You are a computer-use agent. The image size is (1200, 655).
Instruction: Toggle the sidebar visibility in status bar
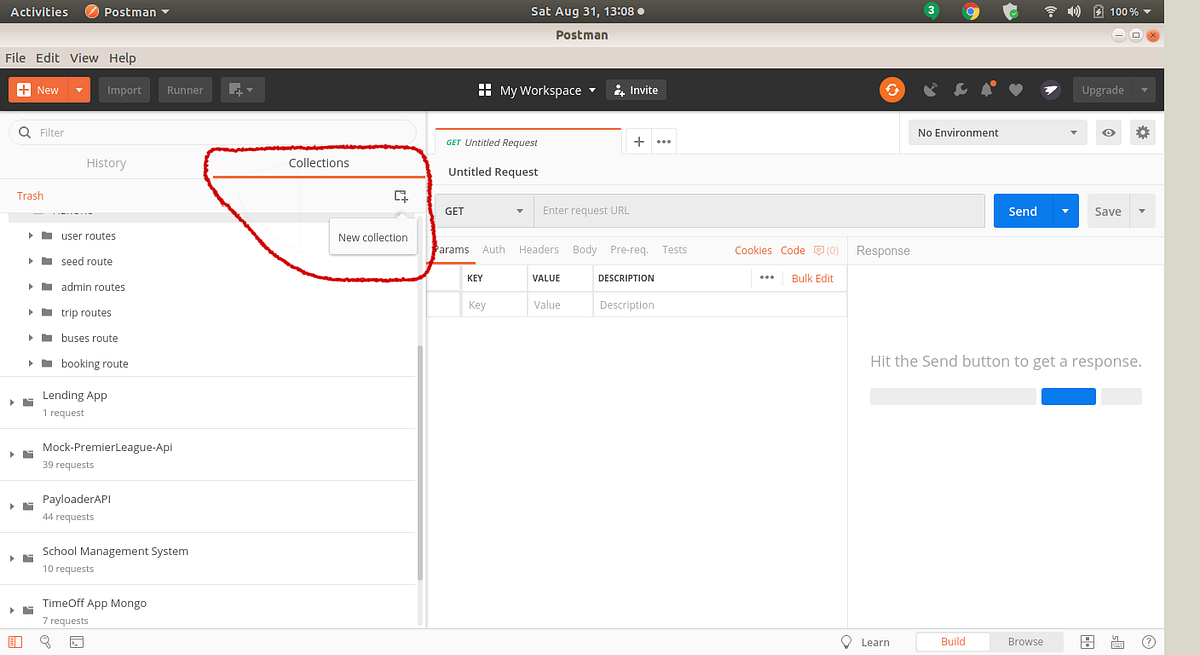pos(14,641)
